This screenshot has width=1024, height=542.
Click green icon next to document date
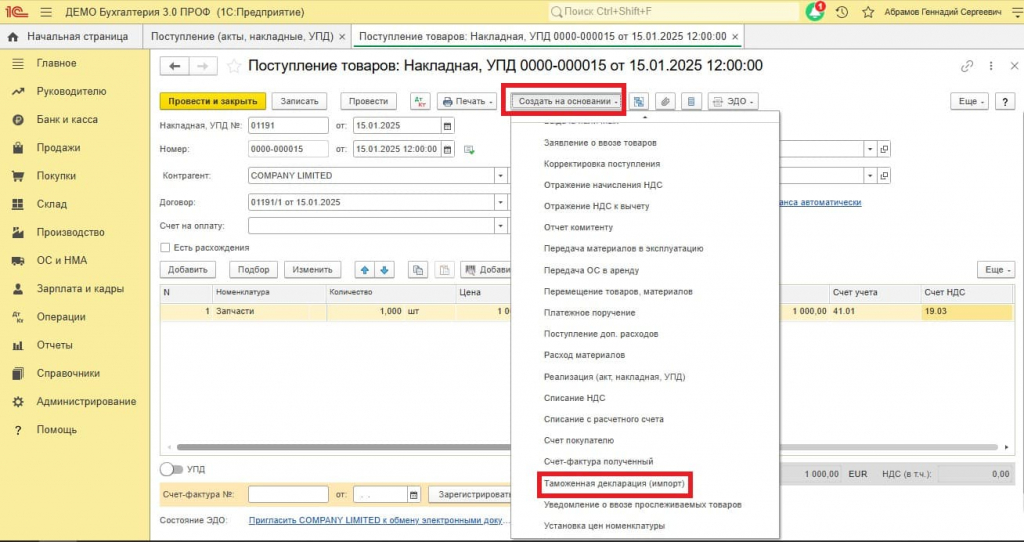click(469, 150)
